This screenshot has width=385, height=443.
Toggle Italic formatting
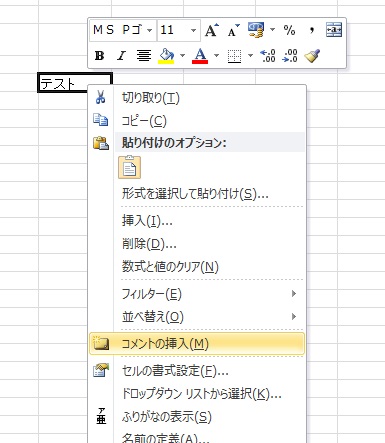tap(121, 56)
